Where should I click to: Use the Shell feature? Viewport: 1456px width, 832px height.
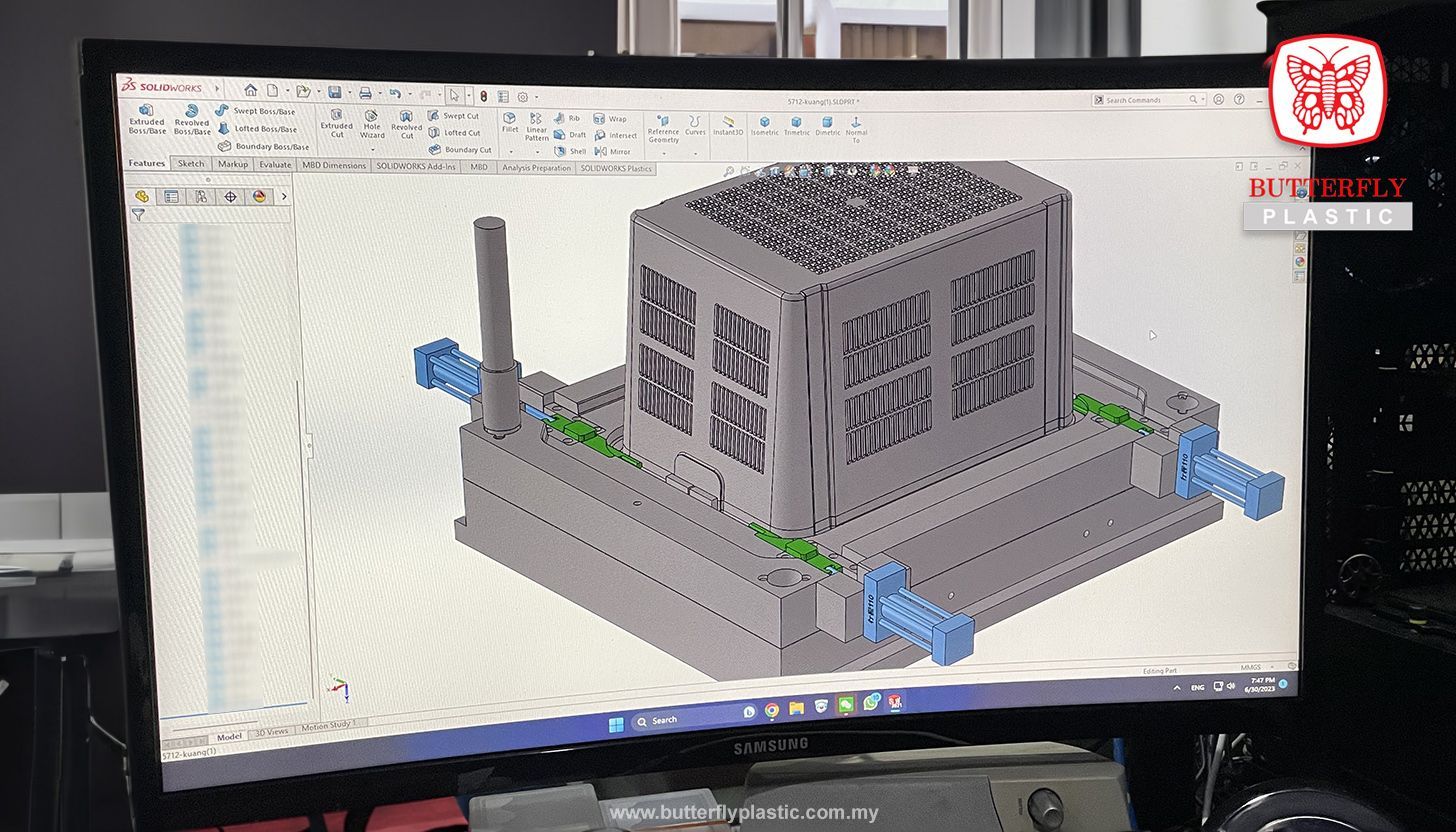[x=570, y=152]
